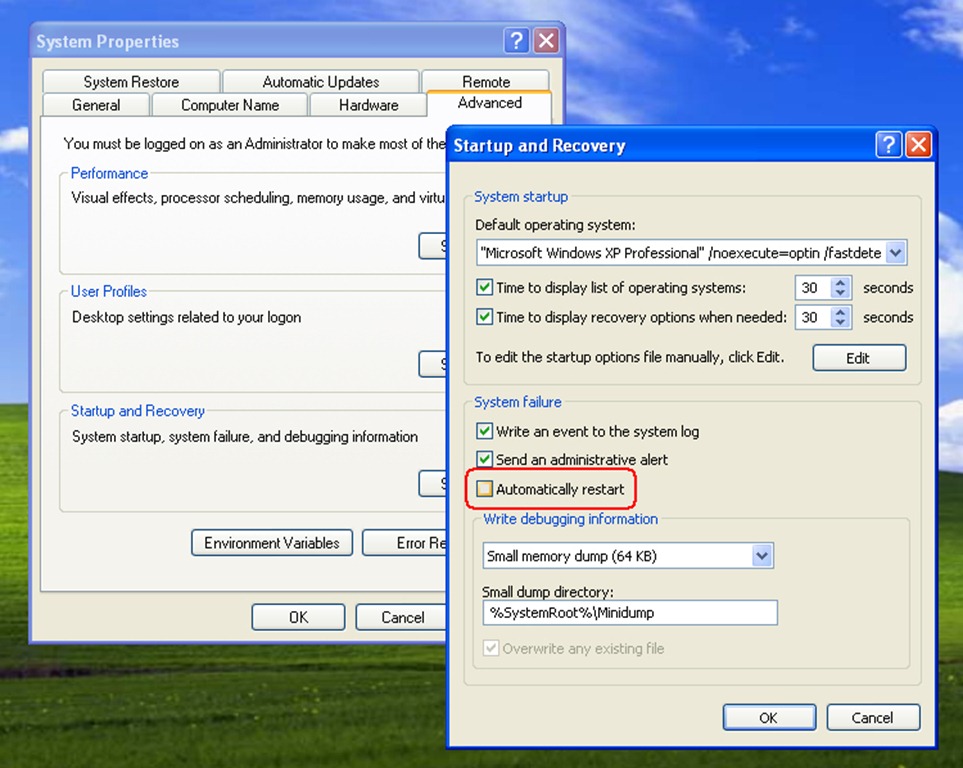The height and width of the screenshot is (768, 963).
Task: Click the Help question mark in Startup and Recovery
Action: point(888,145)
